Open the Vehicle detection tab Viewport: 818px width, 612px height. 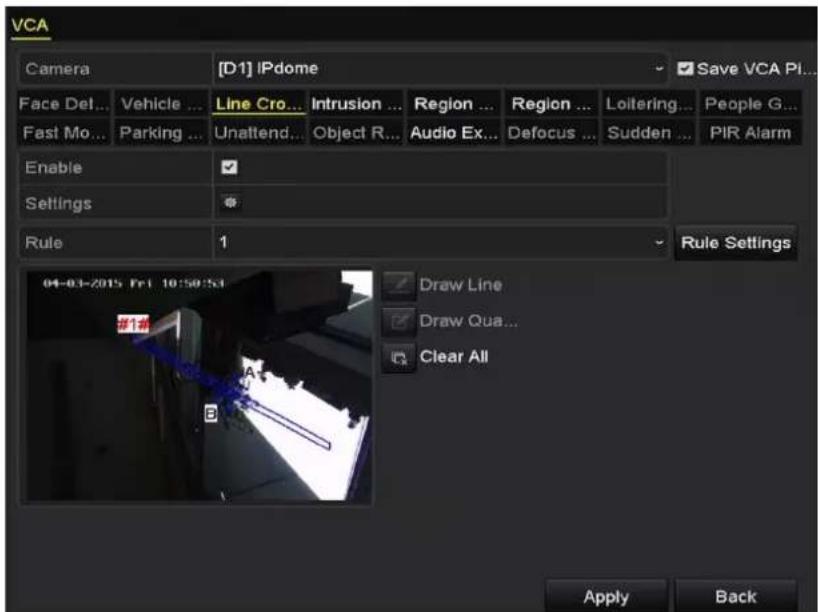(x=161, y=104)
